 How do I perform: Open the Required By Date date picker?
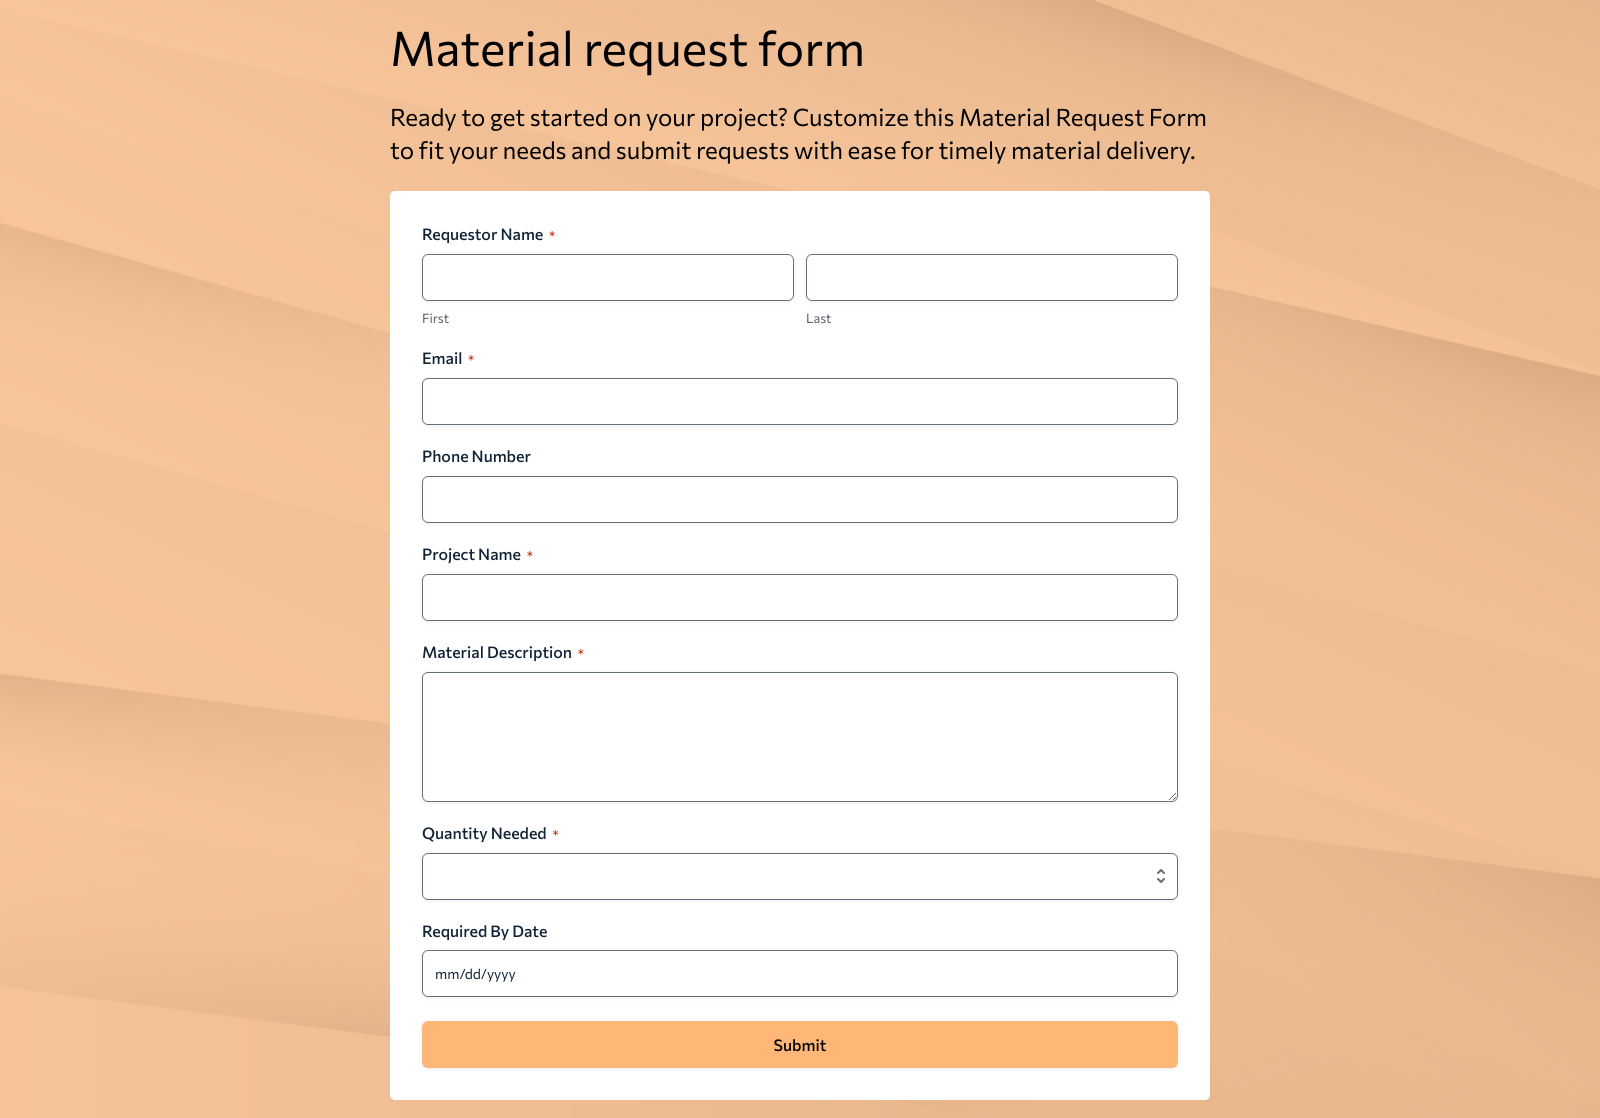click(800, 973)
